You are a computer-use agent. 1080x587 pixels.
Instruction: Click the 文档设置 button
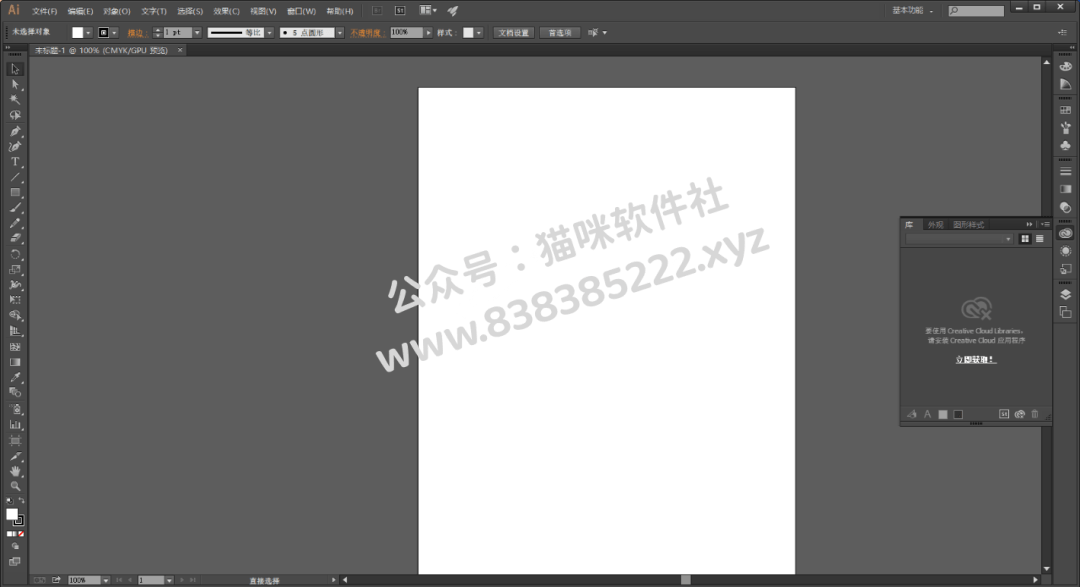pos(514,32)
